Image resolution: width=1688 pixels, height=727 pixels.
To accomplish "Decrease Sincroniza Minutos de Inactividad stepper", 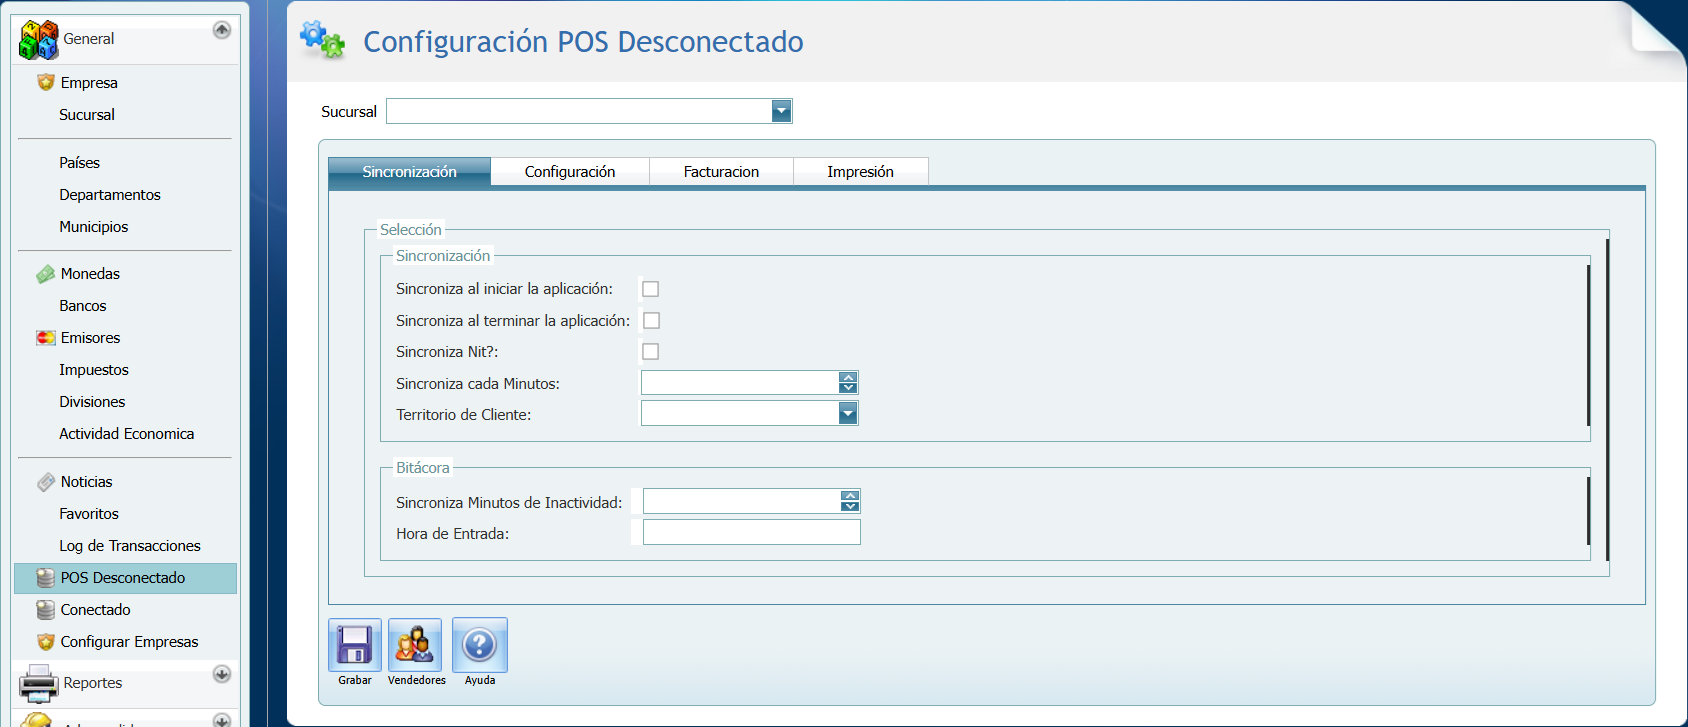I will 850,506.
